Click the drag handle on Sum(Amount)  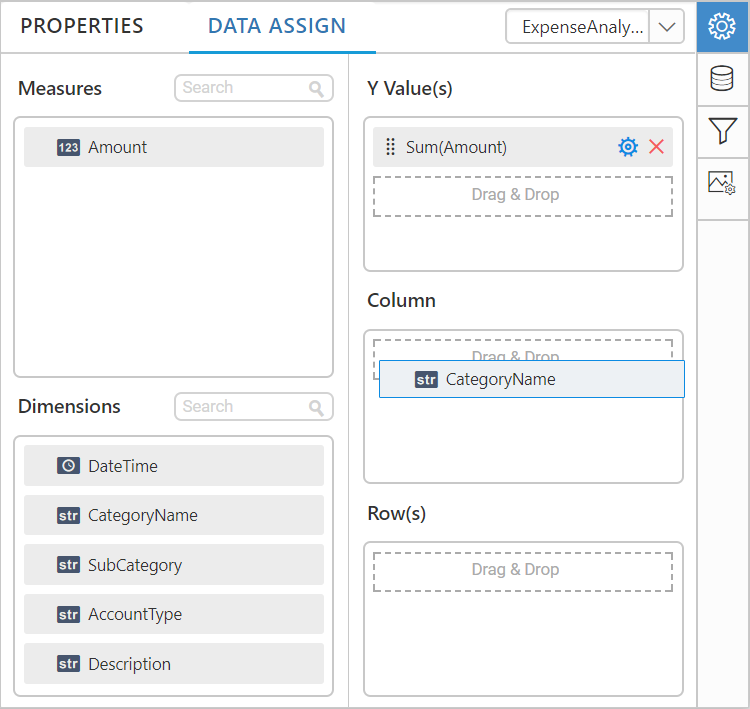coord(390,147)
